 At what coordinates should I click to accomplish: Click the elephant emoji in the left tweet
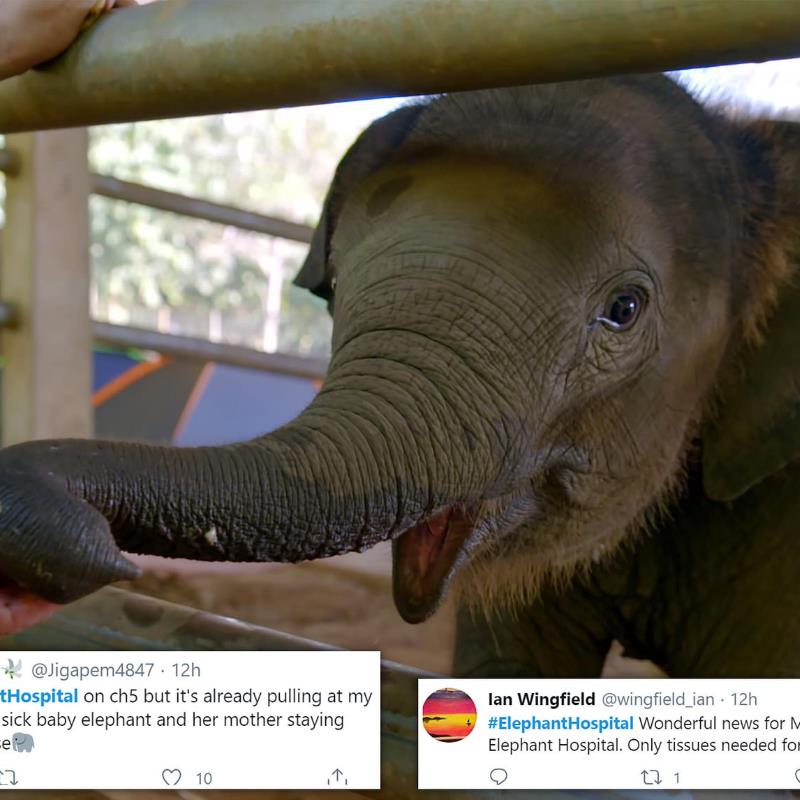pyautogui.click(x=23, y=742)
